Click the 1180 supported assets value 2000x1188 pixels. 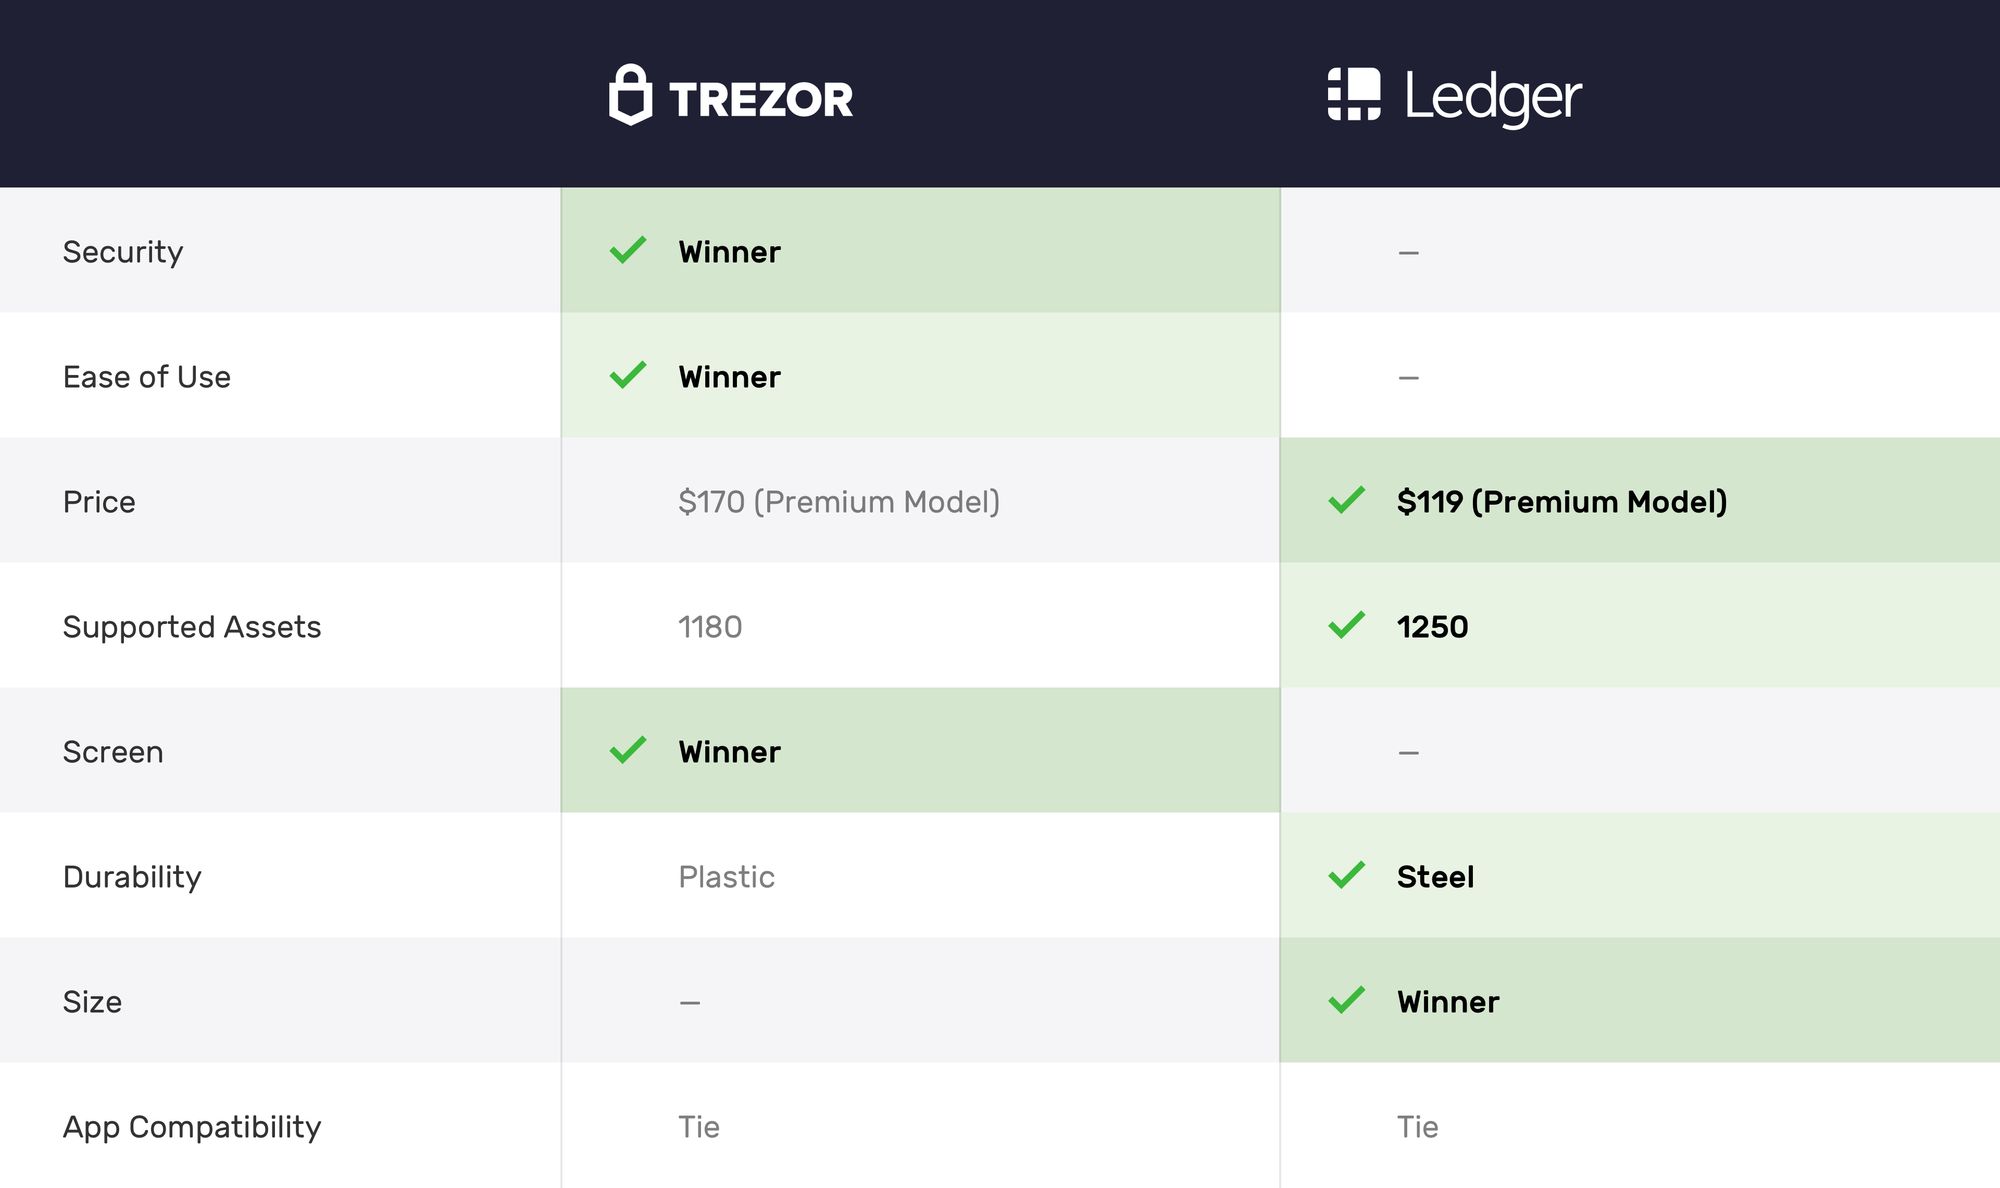(710, 627)
